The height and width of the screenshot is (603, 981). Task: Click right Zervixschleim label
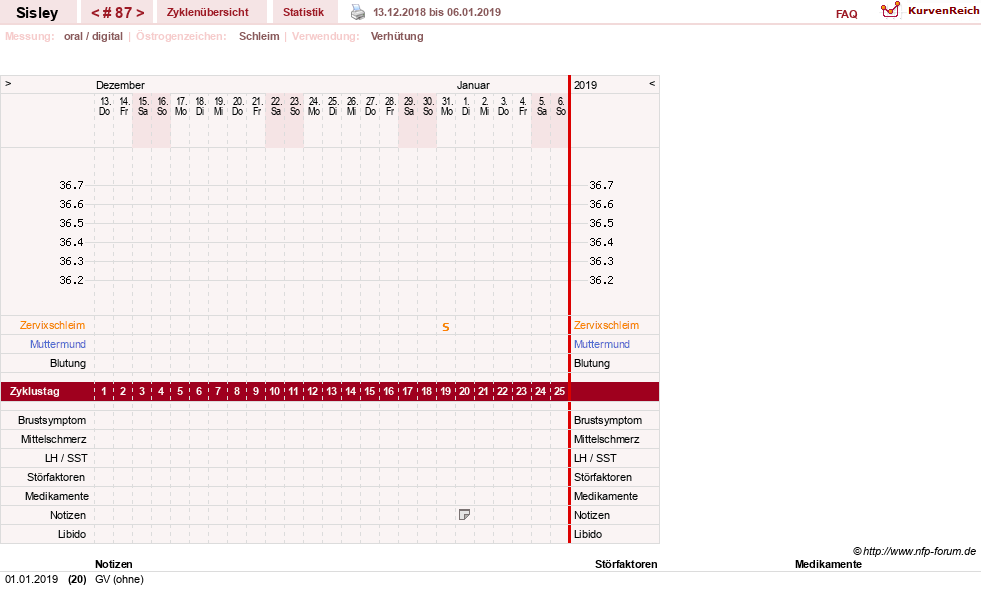tap(606, 325)
